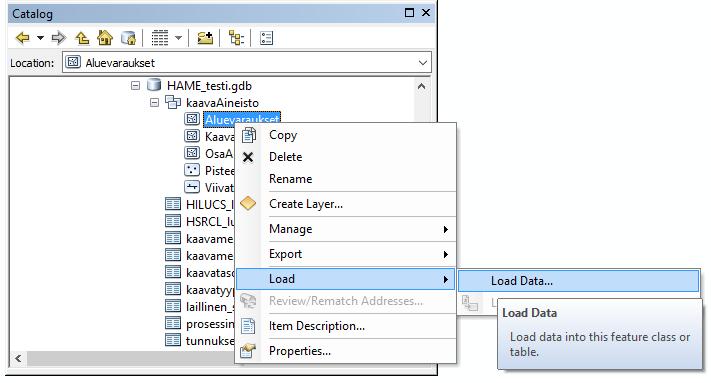The height and width of the screenshot is (383, 711).
Task: Close the Catalog window
Action: 426,13
